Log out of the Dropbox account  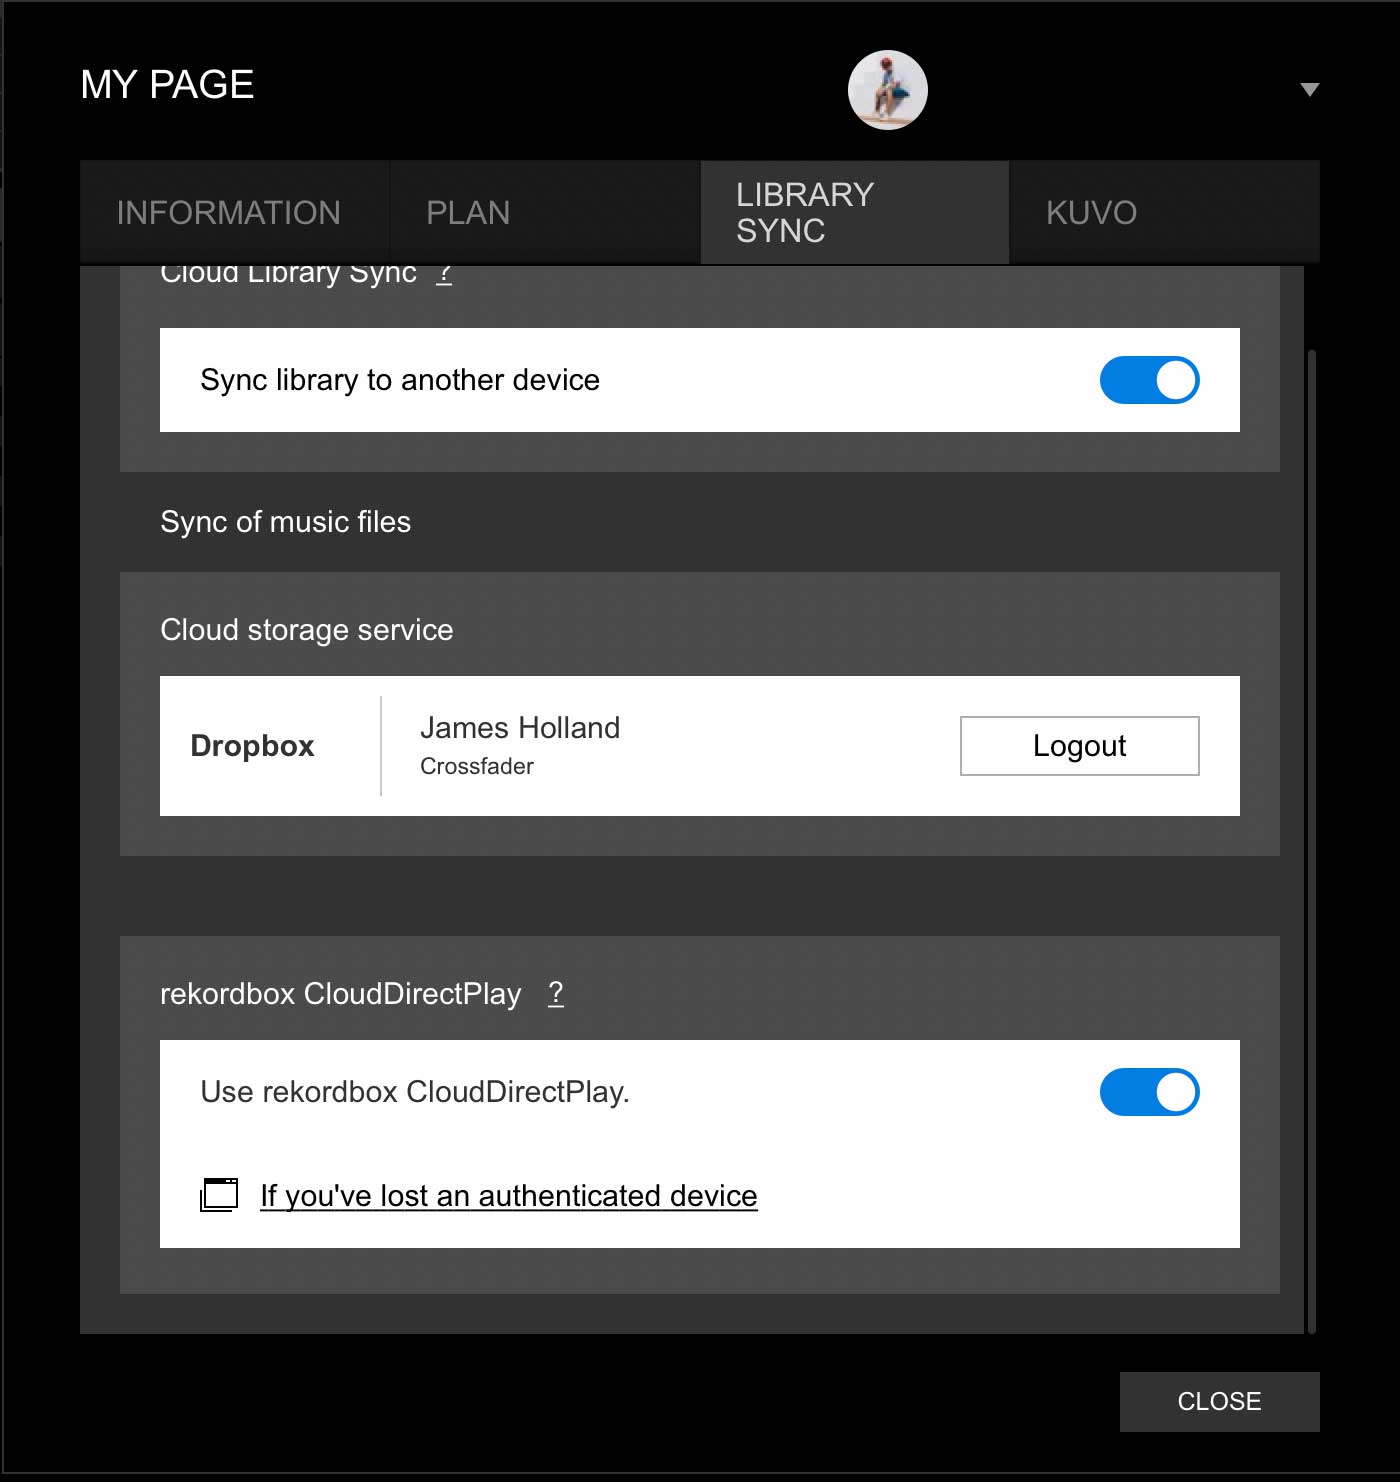tap(1079, 746)
